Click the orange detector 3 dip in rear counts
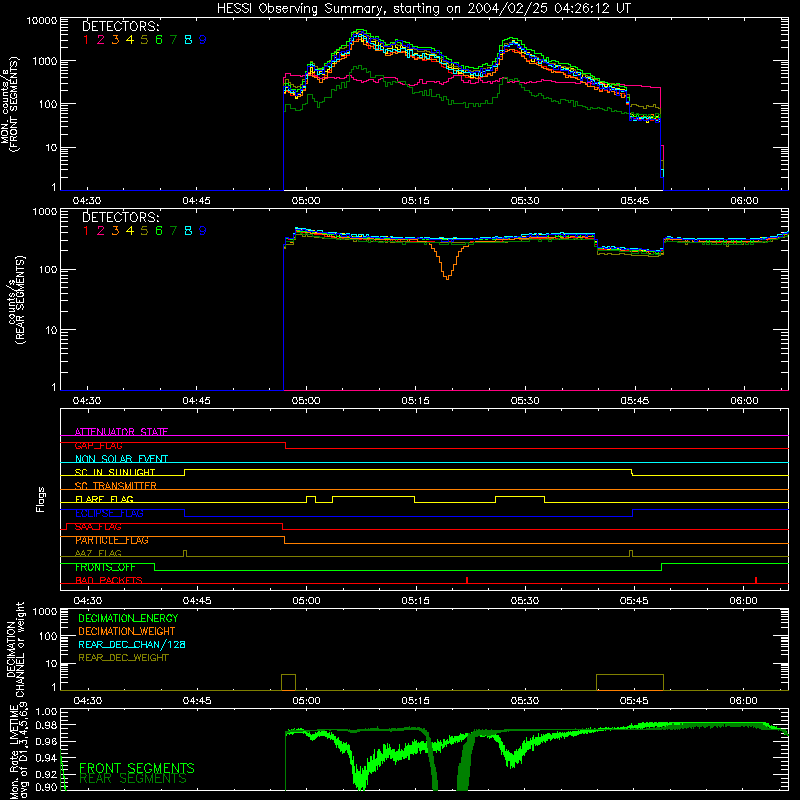The image size is (800, 800). [447, 263]
